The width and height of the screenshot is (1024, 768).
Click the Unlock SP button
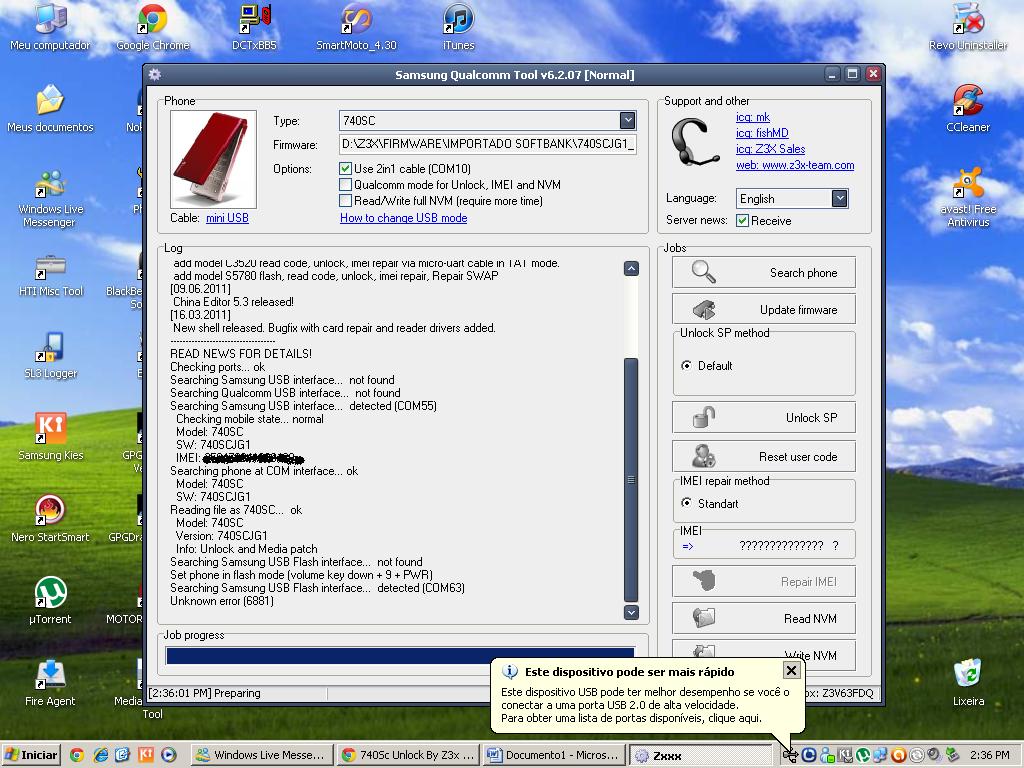click(763, 417)
